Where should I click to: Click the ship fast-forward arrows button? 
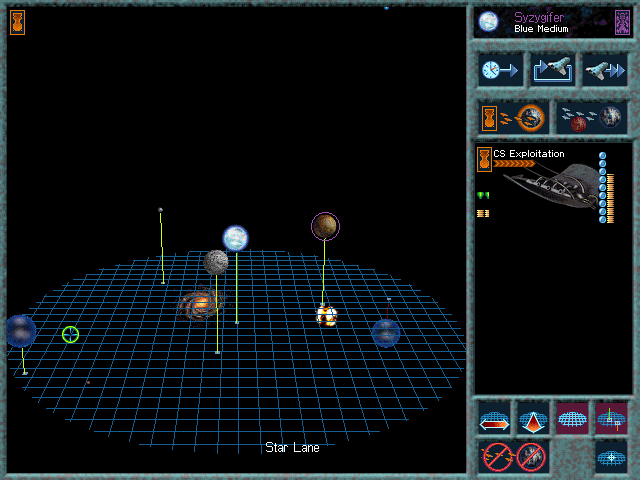pos(604,70)
